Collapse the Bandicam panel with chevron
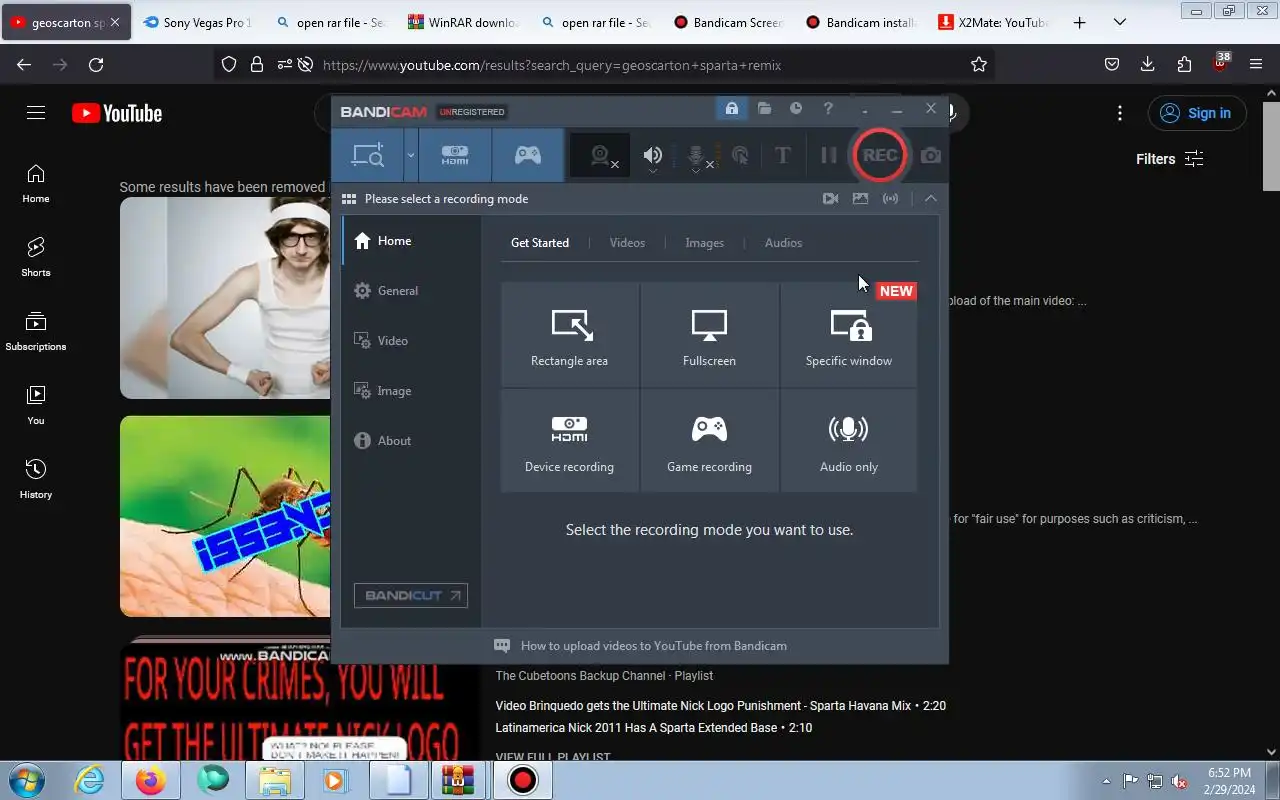The height and width of the screenshot is (800, 1280). tap(931, 199)
